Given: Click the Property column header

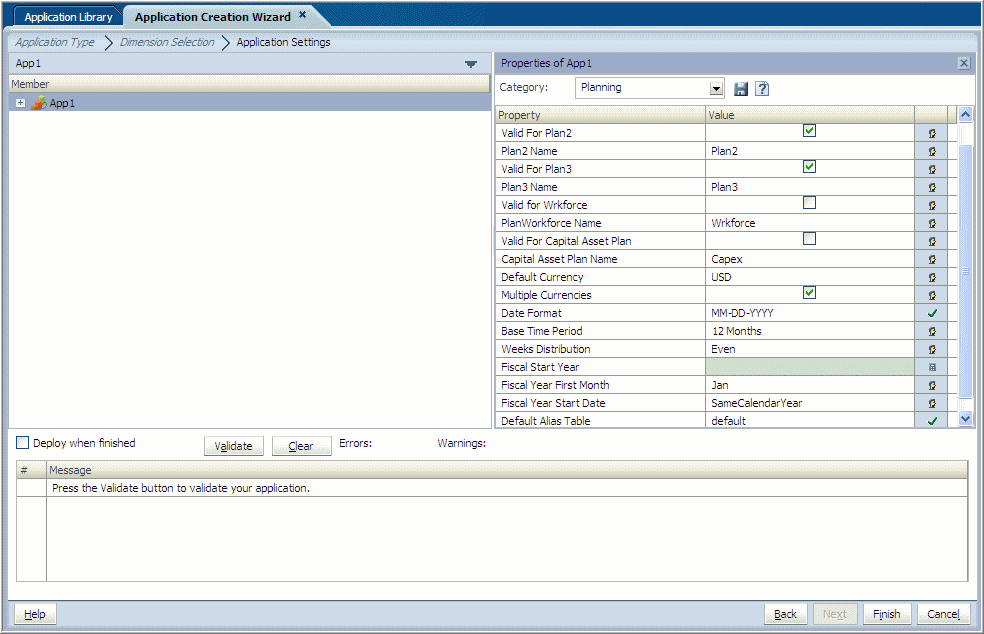Looking at the screenshot, I should pyautogui.click(x=600, y=115).
